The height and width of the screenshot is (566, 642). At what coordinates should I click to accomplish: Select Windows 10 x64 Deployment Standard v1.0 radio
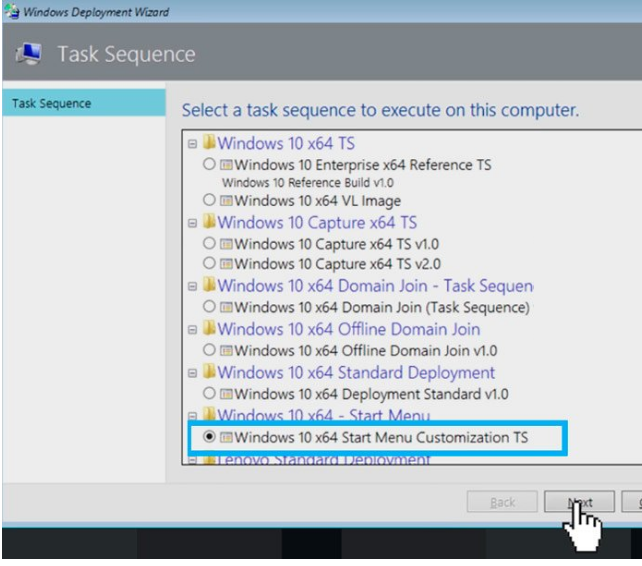click(x=209, y=393)
